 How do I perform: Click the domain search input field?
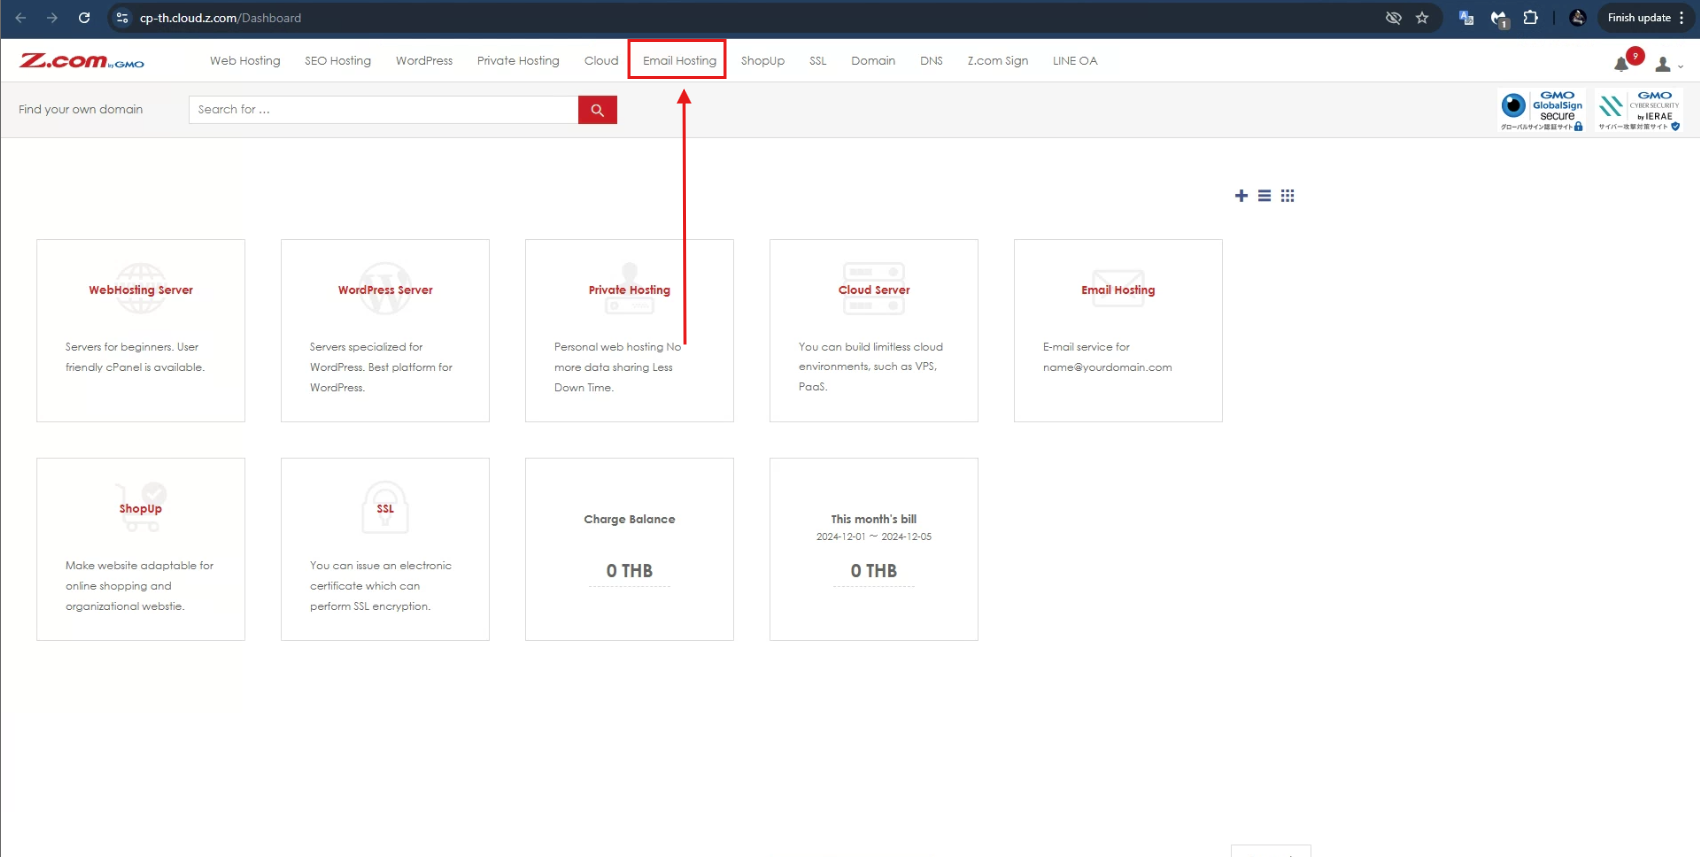[383, 110]
